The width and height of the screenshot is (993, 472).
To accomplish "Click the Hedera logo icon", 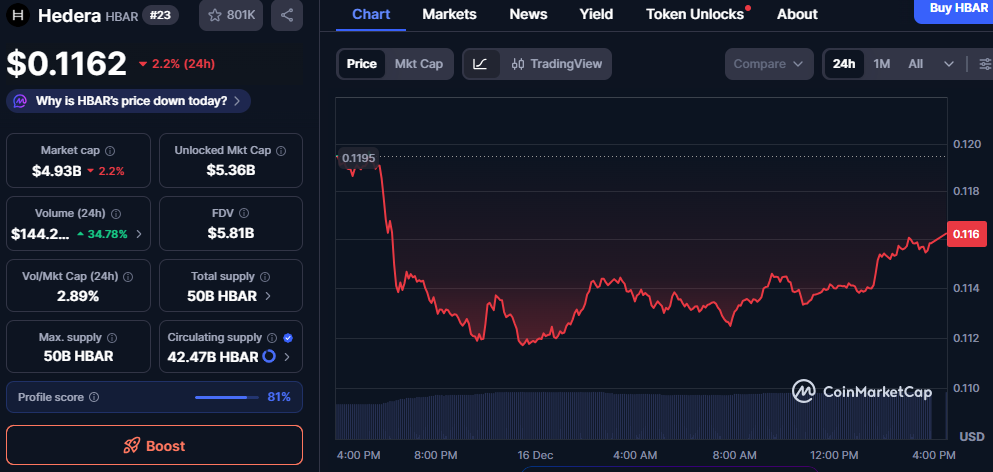I will [x=18, y=15].
